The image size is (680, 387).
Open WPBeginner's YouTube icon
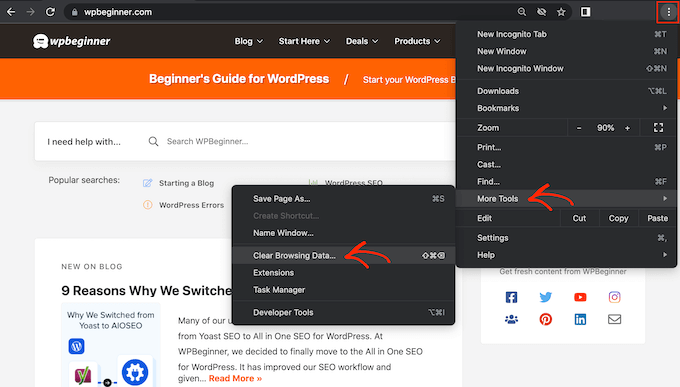pyautogui.click(x=580, y=297)
